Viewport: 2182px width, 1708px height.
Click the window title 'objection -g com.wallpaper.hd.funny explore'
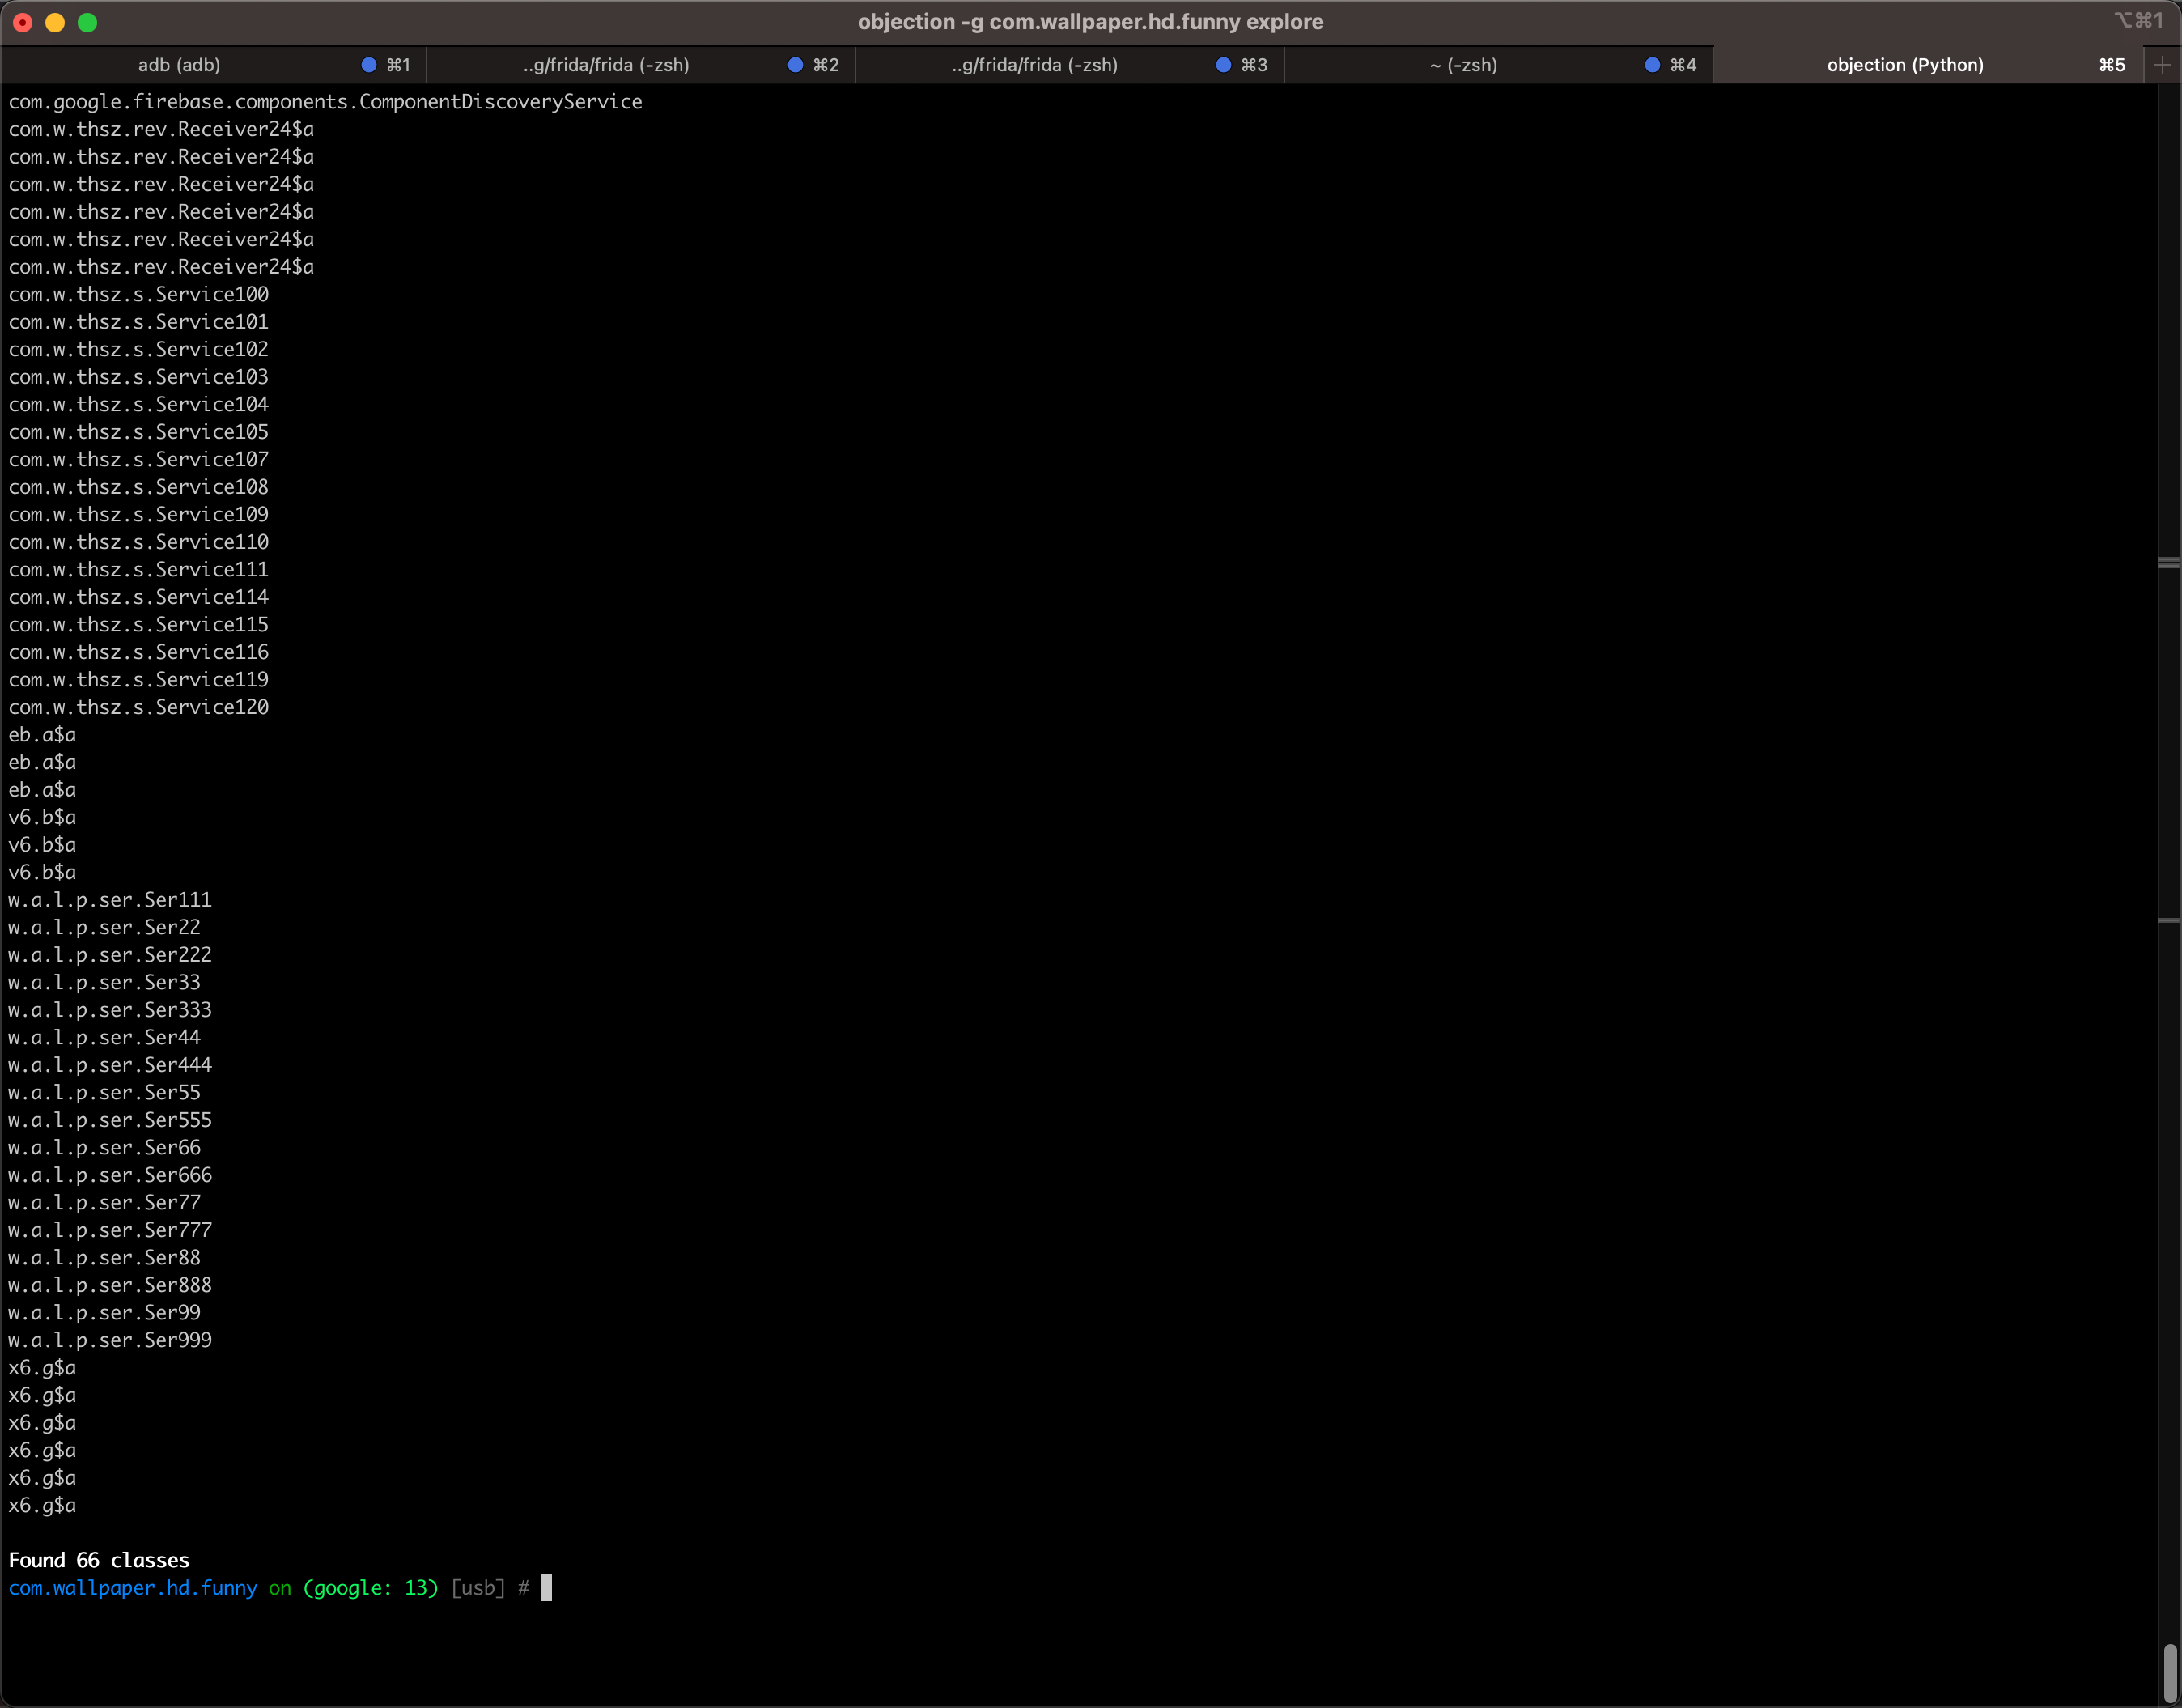(x=1090, y=22)
